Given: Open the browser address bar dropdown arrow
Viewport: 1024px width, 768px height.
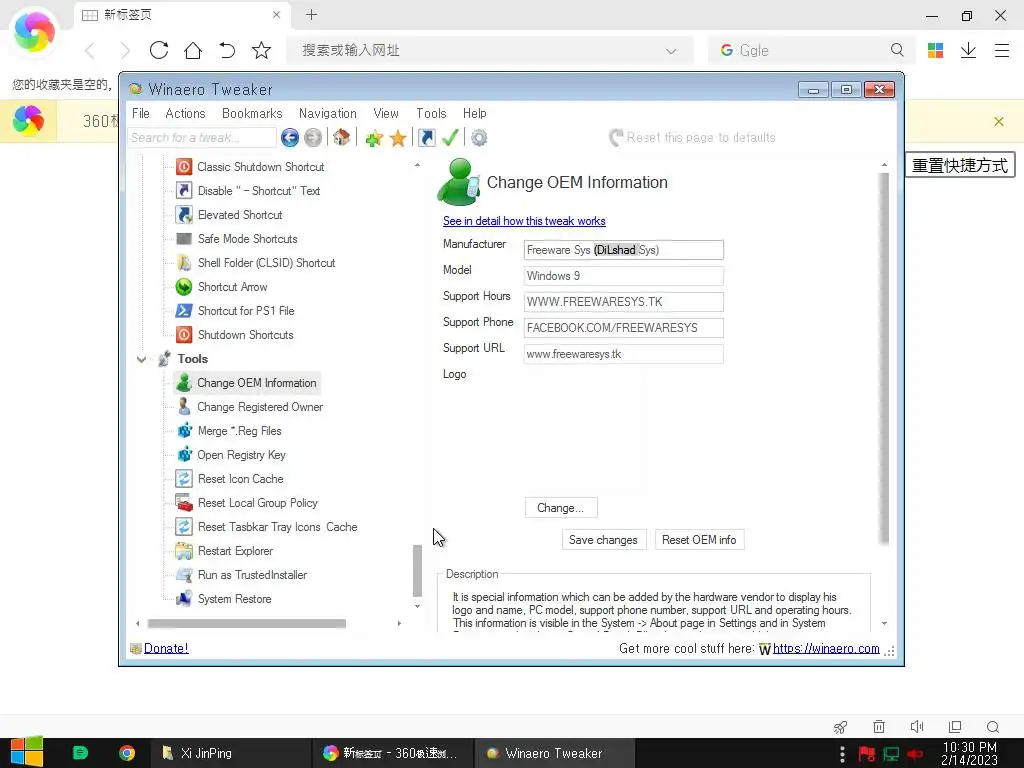Looking at the screenshot, I should click(x=671, y=51).
